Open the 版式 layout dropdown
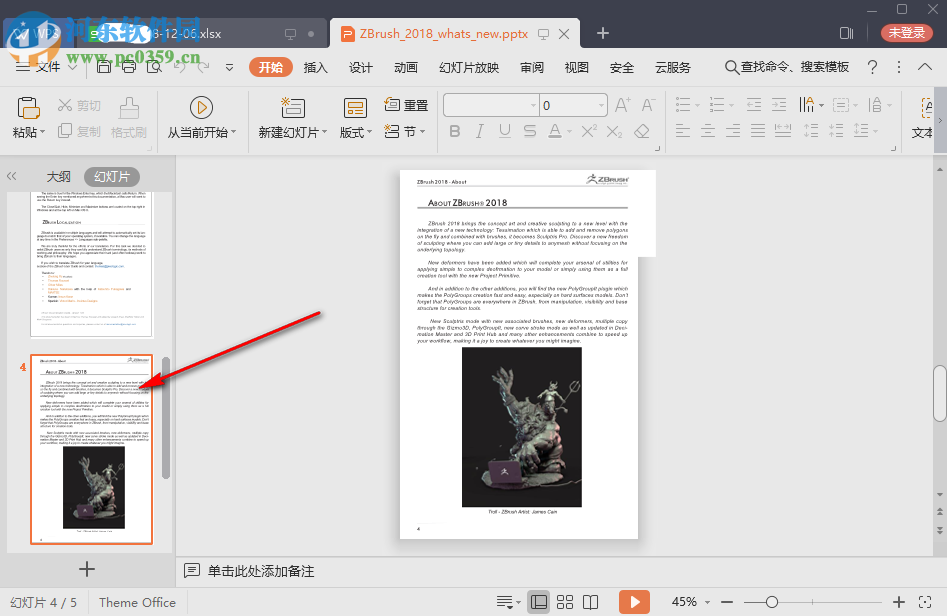Screen dimensions: 947x616 click(x=356, y=132)
